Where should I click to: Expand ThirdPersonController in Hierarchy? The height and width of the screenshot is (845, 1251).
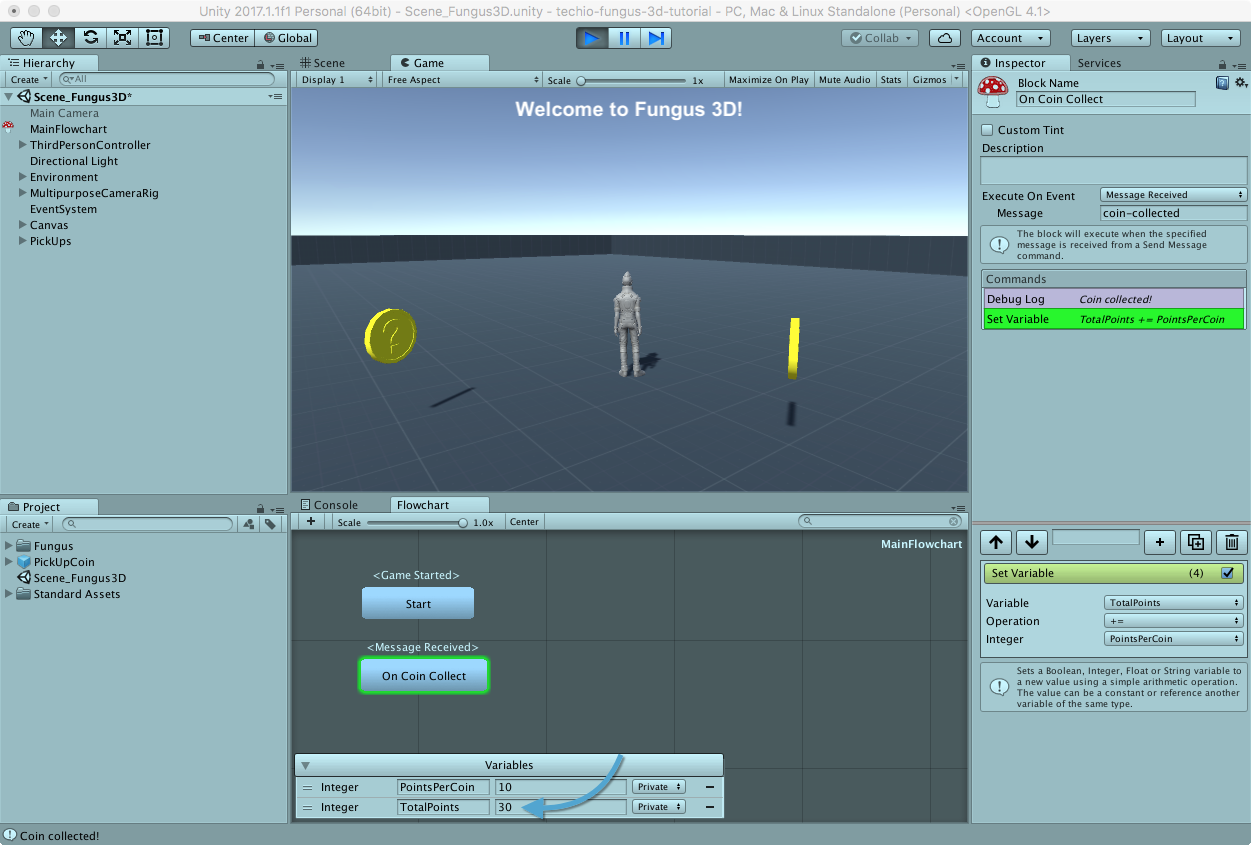(22, 145)
